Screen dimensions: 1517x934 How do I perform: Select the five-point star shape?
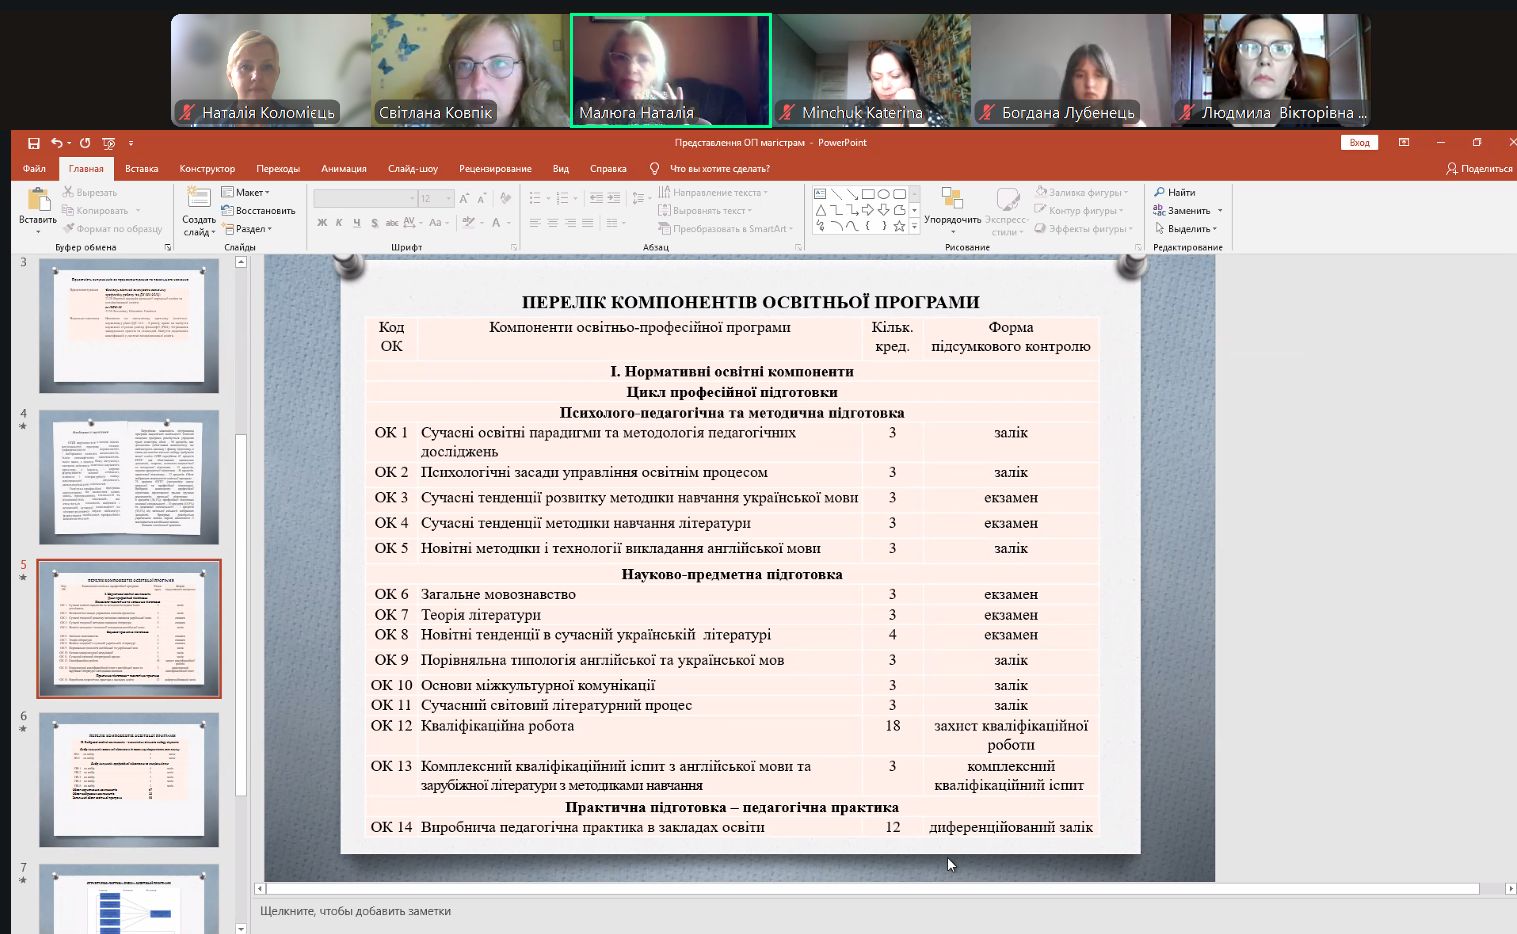(x=899, y=227)
